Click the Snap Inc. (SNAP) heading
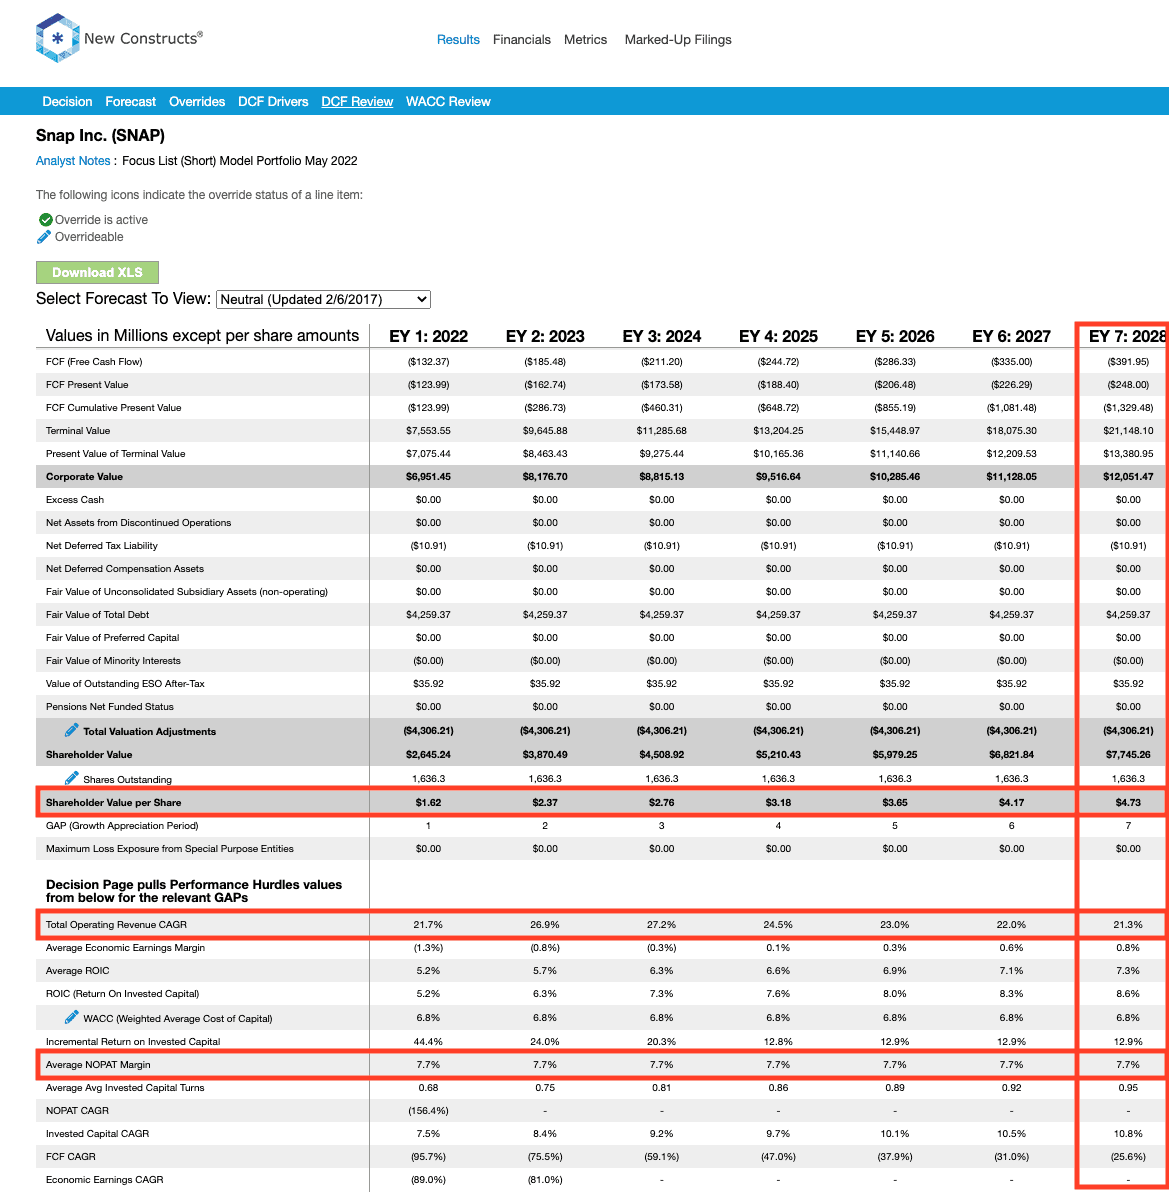Viewport: 1169px width, 1192px height. [100, 135]
